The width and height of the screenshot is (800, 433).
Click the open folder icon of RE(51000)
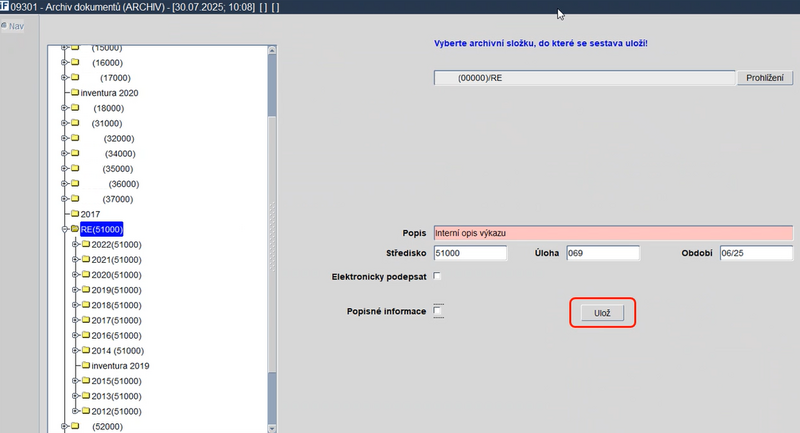pyautogui.click(x=75, y=229)
